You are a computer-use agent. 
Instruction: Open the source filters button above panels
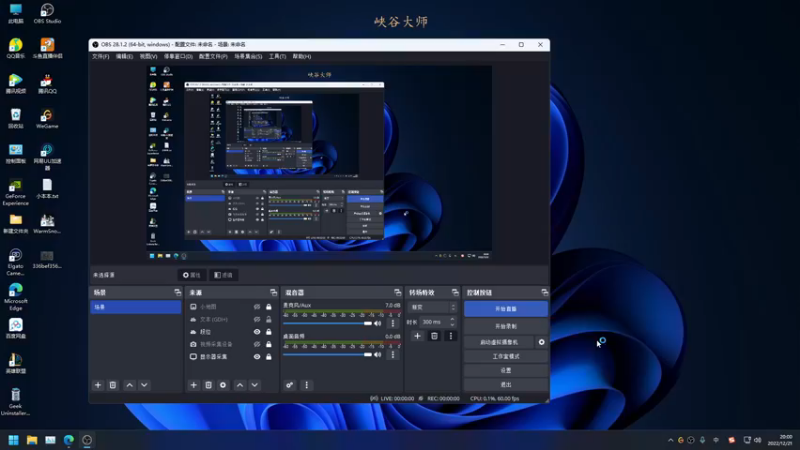click(x=223, y=275)
